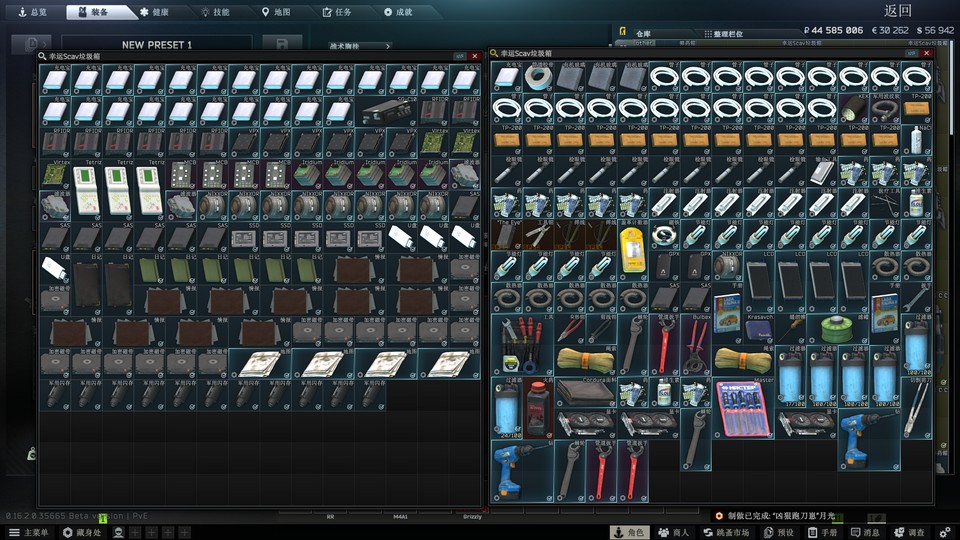Close the right junk box window
Image resolution: width=960 pixels, height=540 pixels.
926,53
